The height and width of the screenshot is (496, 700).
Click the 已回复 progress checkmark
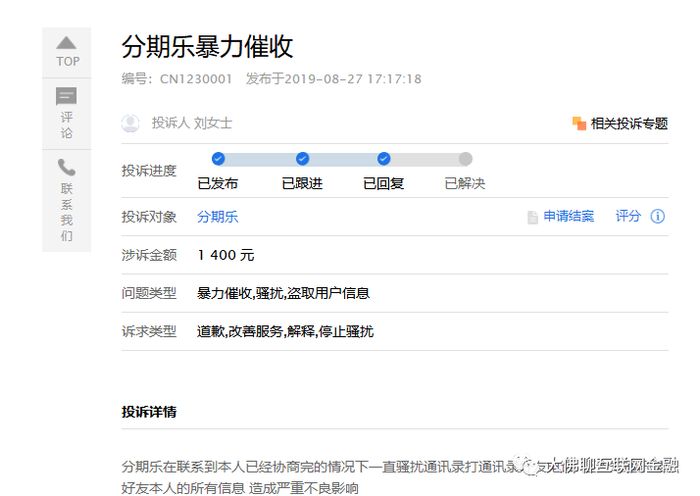pyautogui.click(x=384, y=158)
